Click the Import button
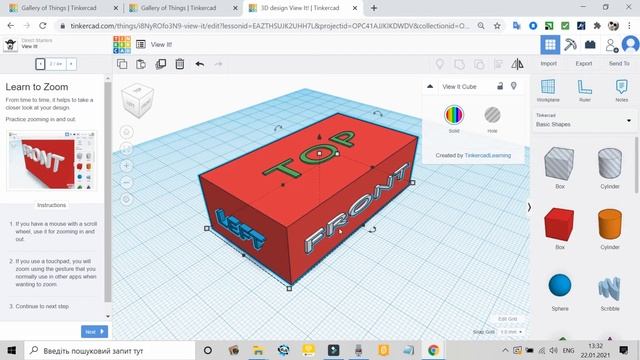This screenshot has width=640, height=360. coord(548,64)
